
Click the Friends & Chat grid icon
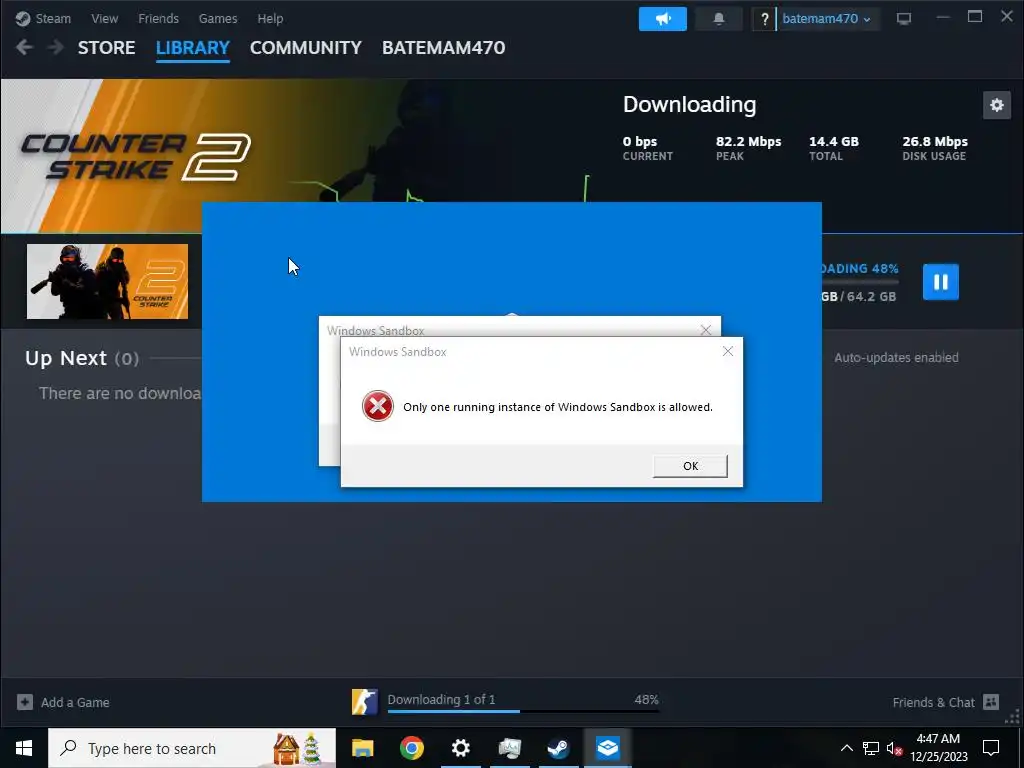(991, 702)
